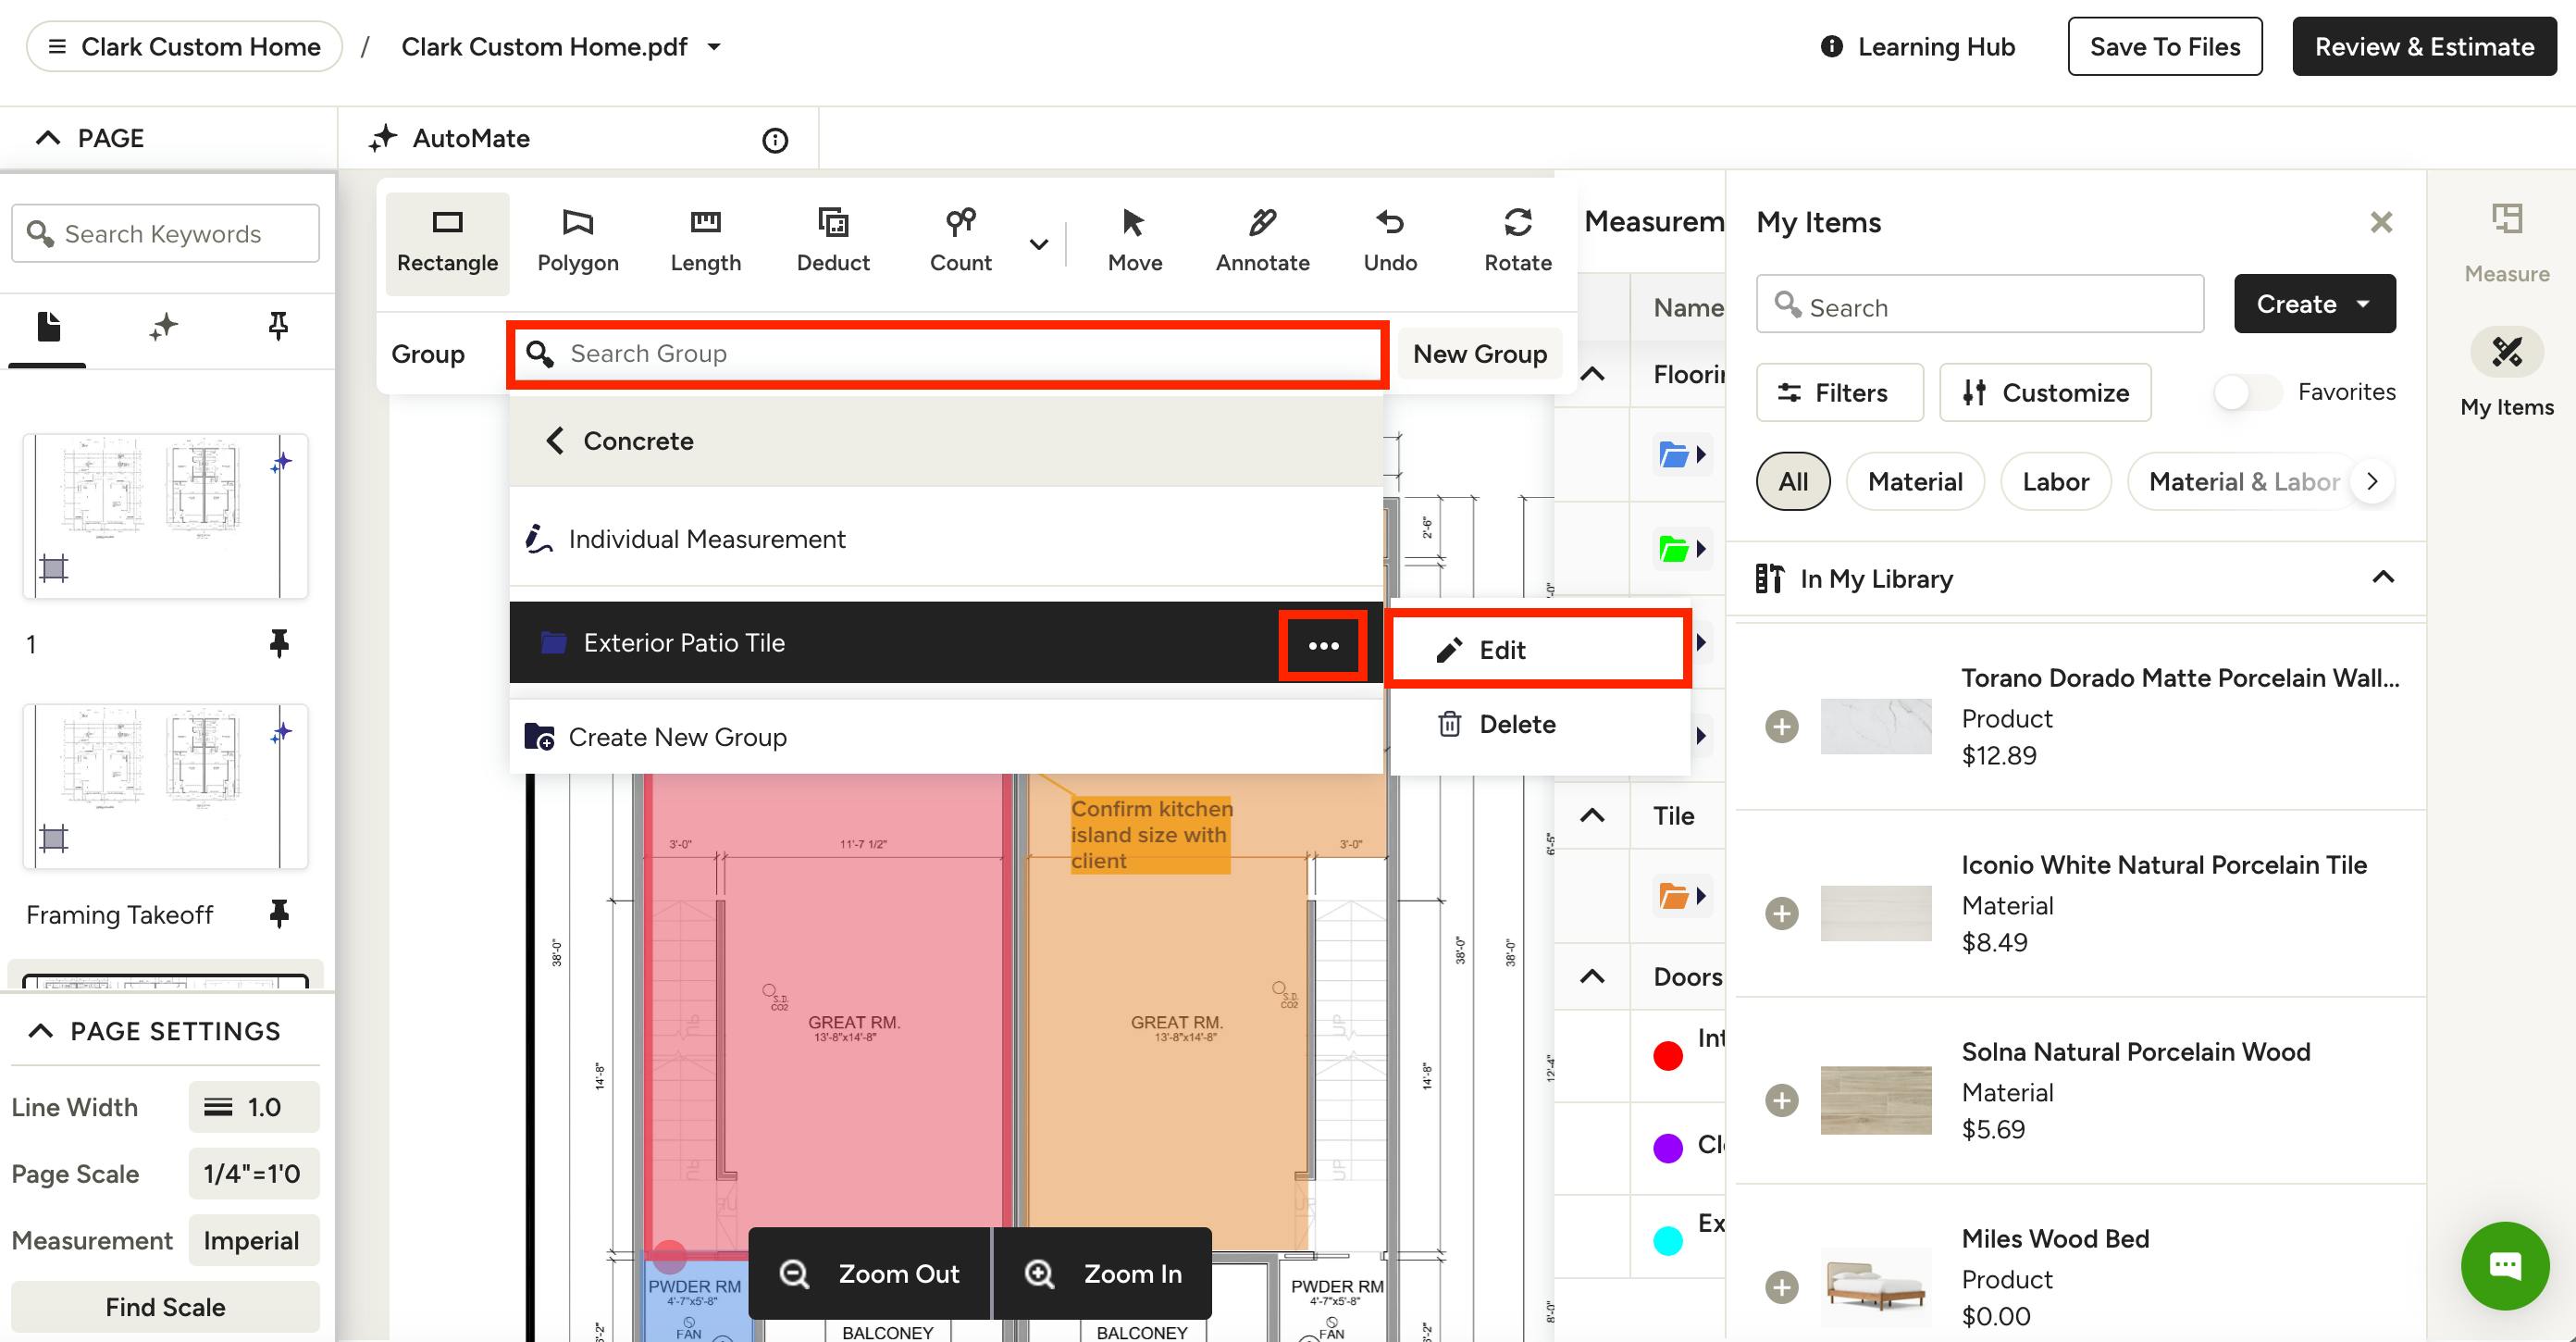Open the Annotate tool

1262,242
